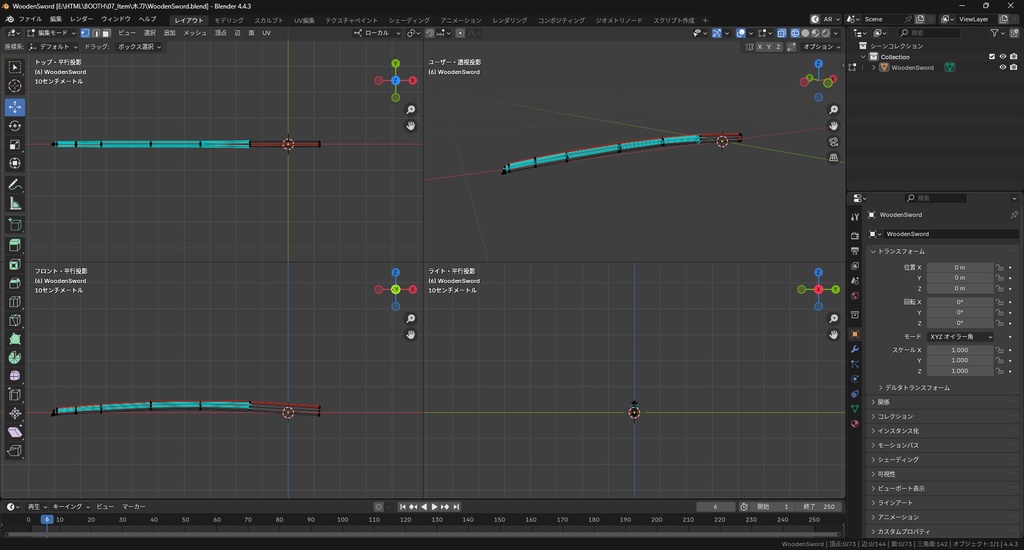Select the Move tool in left toolbar
1024x550 pixels.
(14, 106)
